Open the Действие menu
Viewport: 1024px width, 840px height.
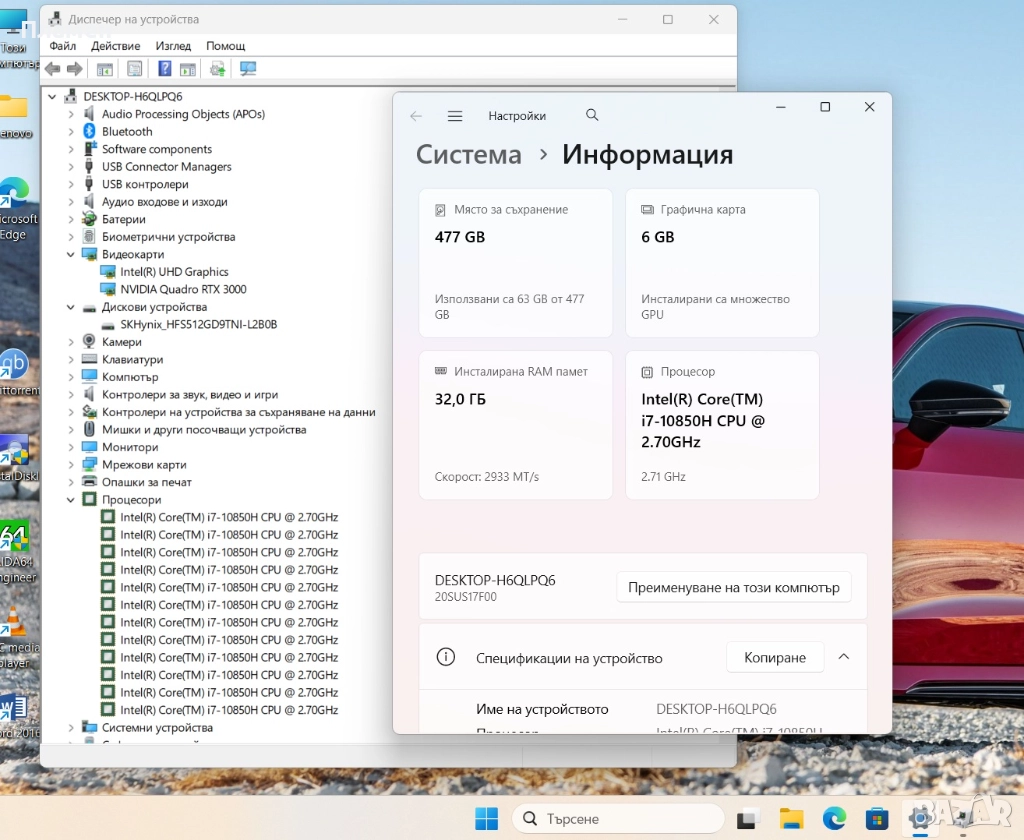pos(115,46)
